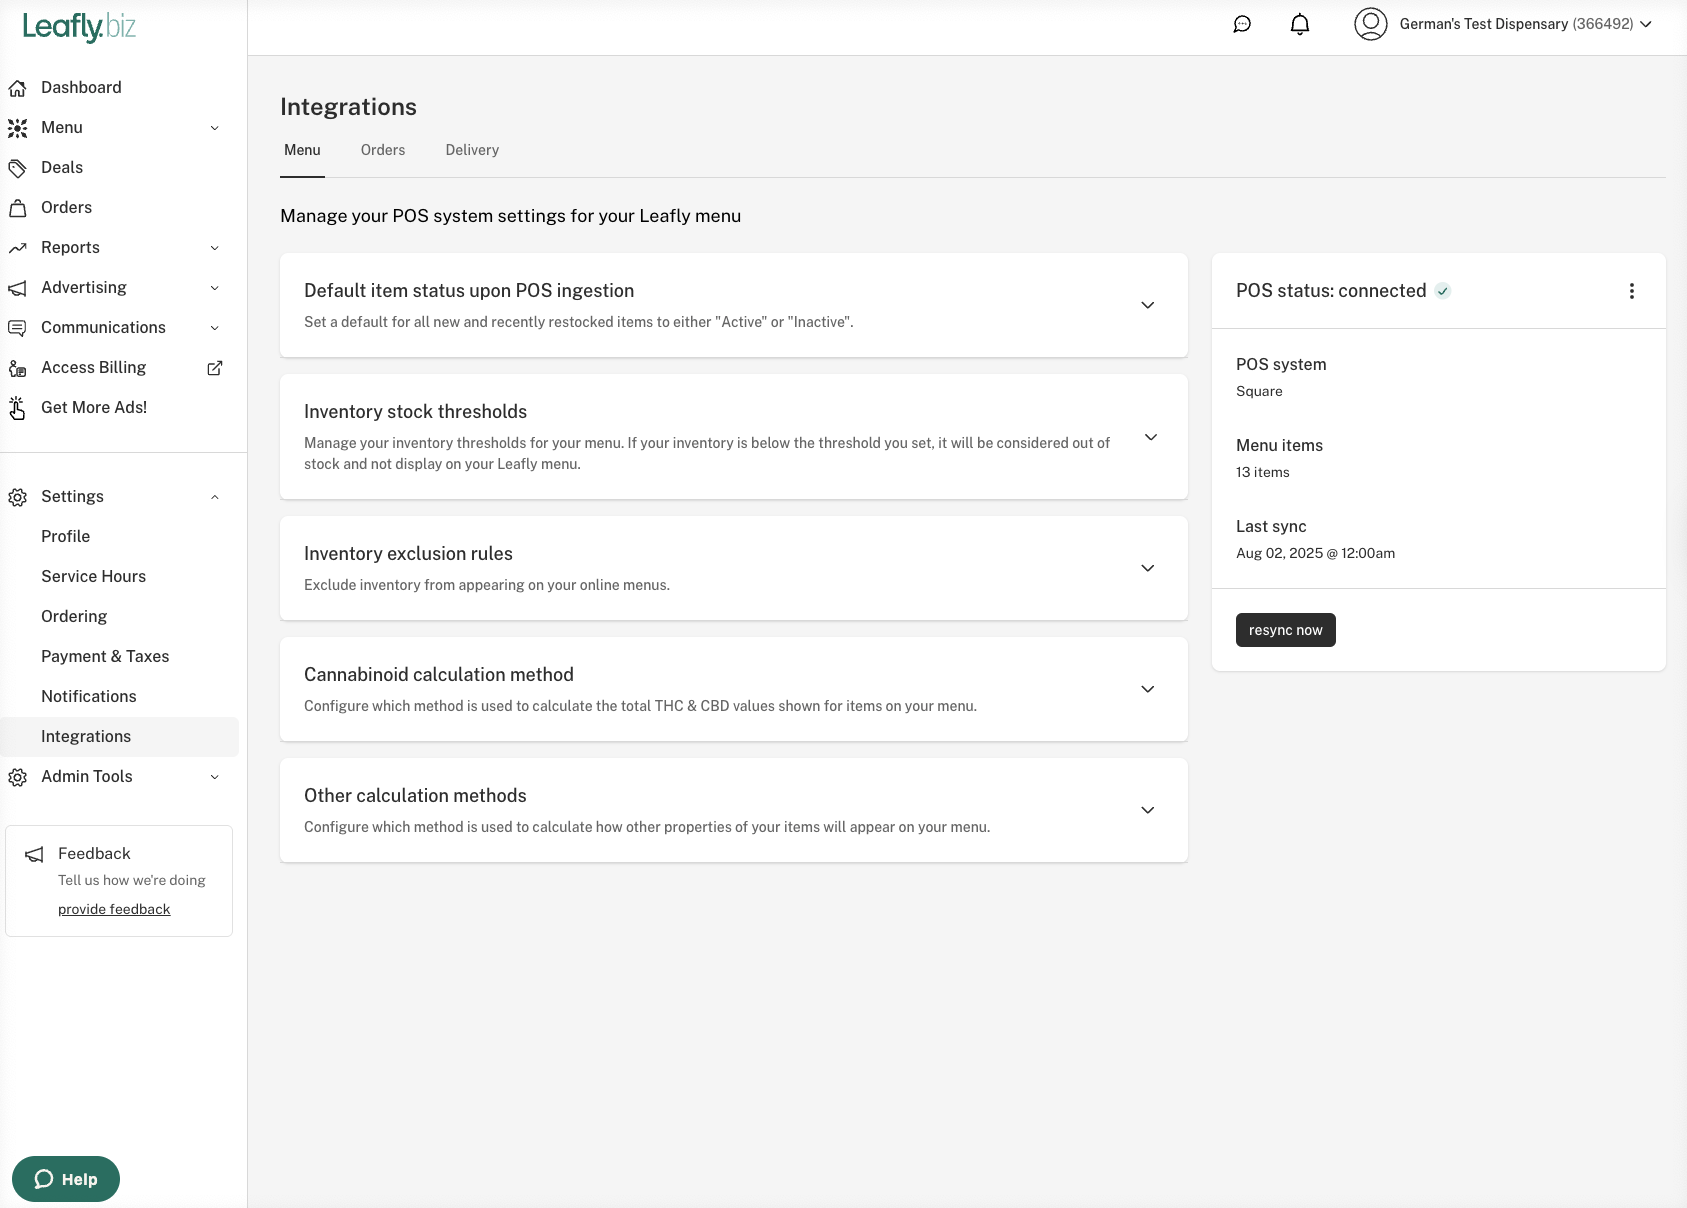Expand Default item status upon POS ingestion
Screen dimensions: 1687x1208
(x=1147, y=305)
